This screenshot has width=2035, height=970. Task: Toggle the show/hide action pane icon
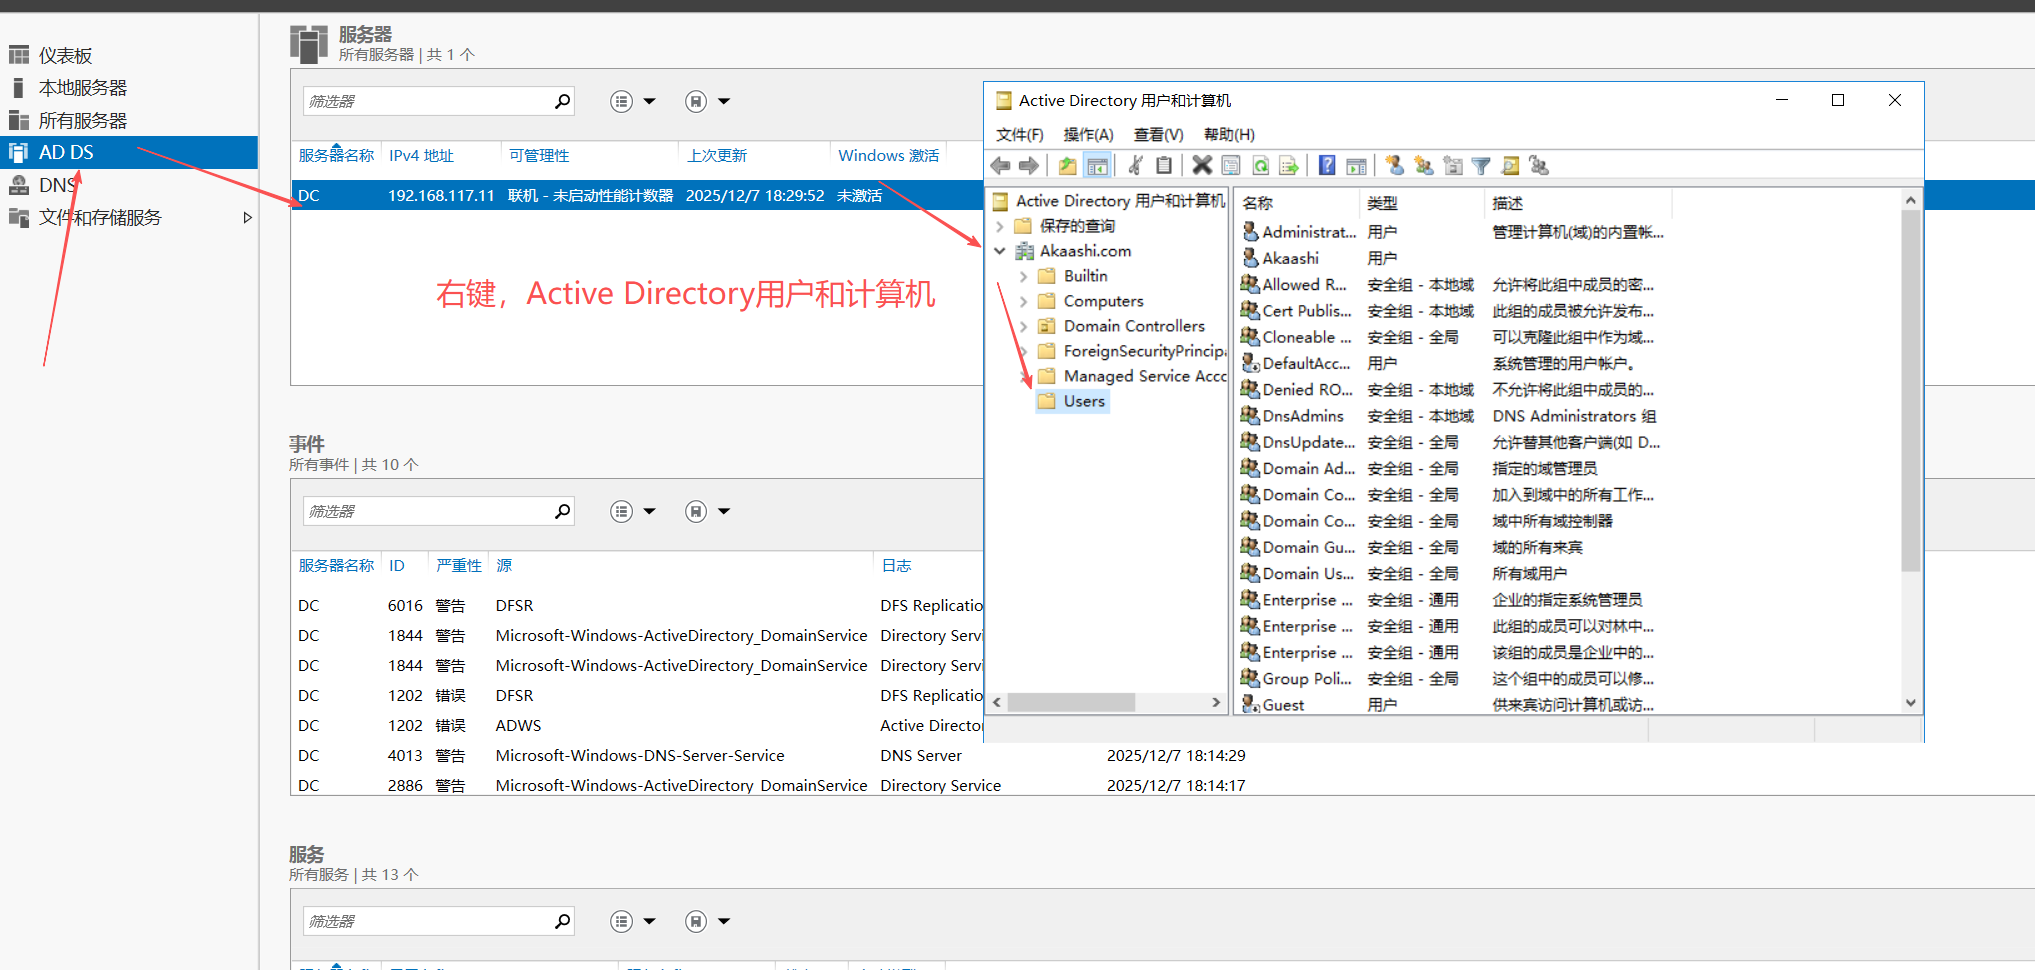pyautogui.click(x=1356, y=166)
